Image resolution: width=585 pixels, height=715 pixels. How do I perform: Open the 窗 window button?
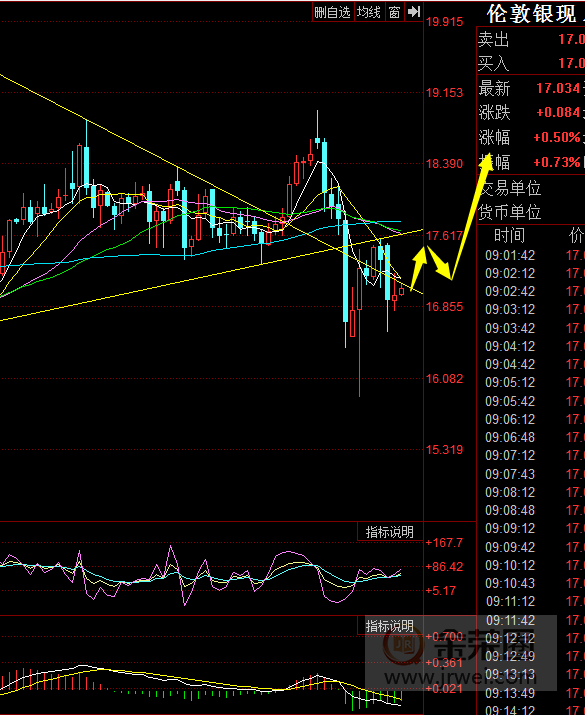click(394, 12)
